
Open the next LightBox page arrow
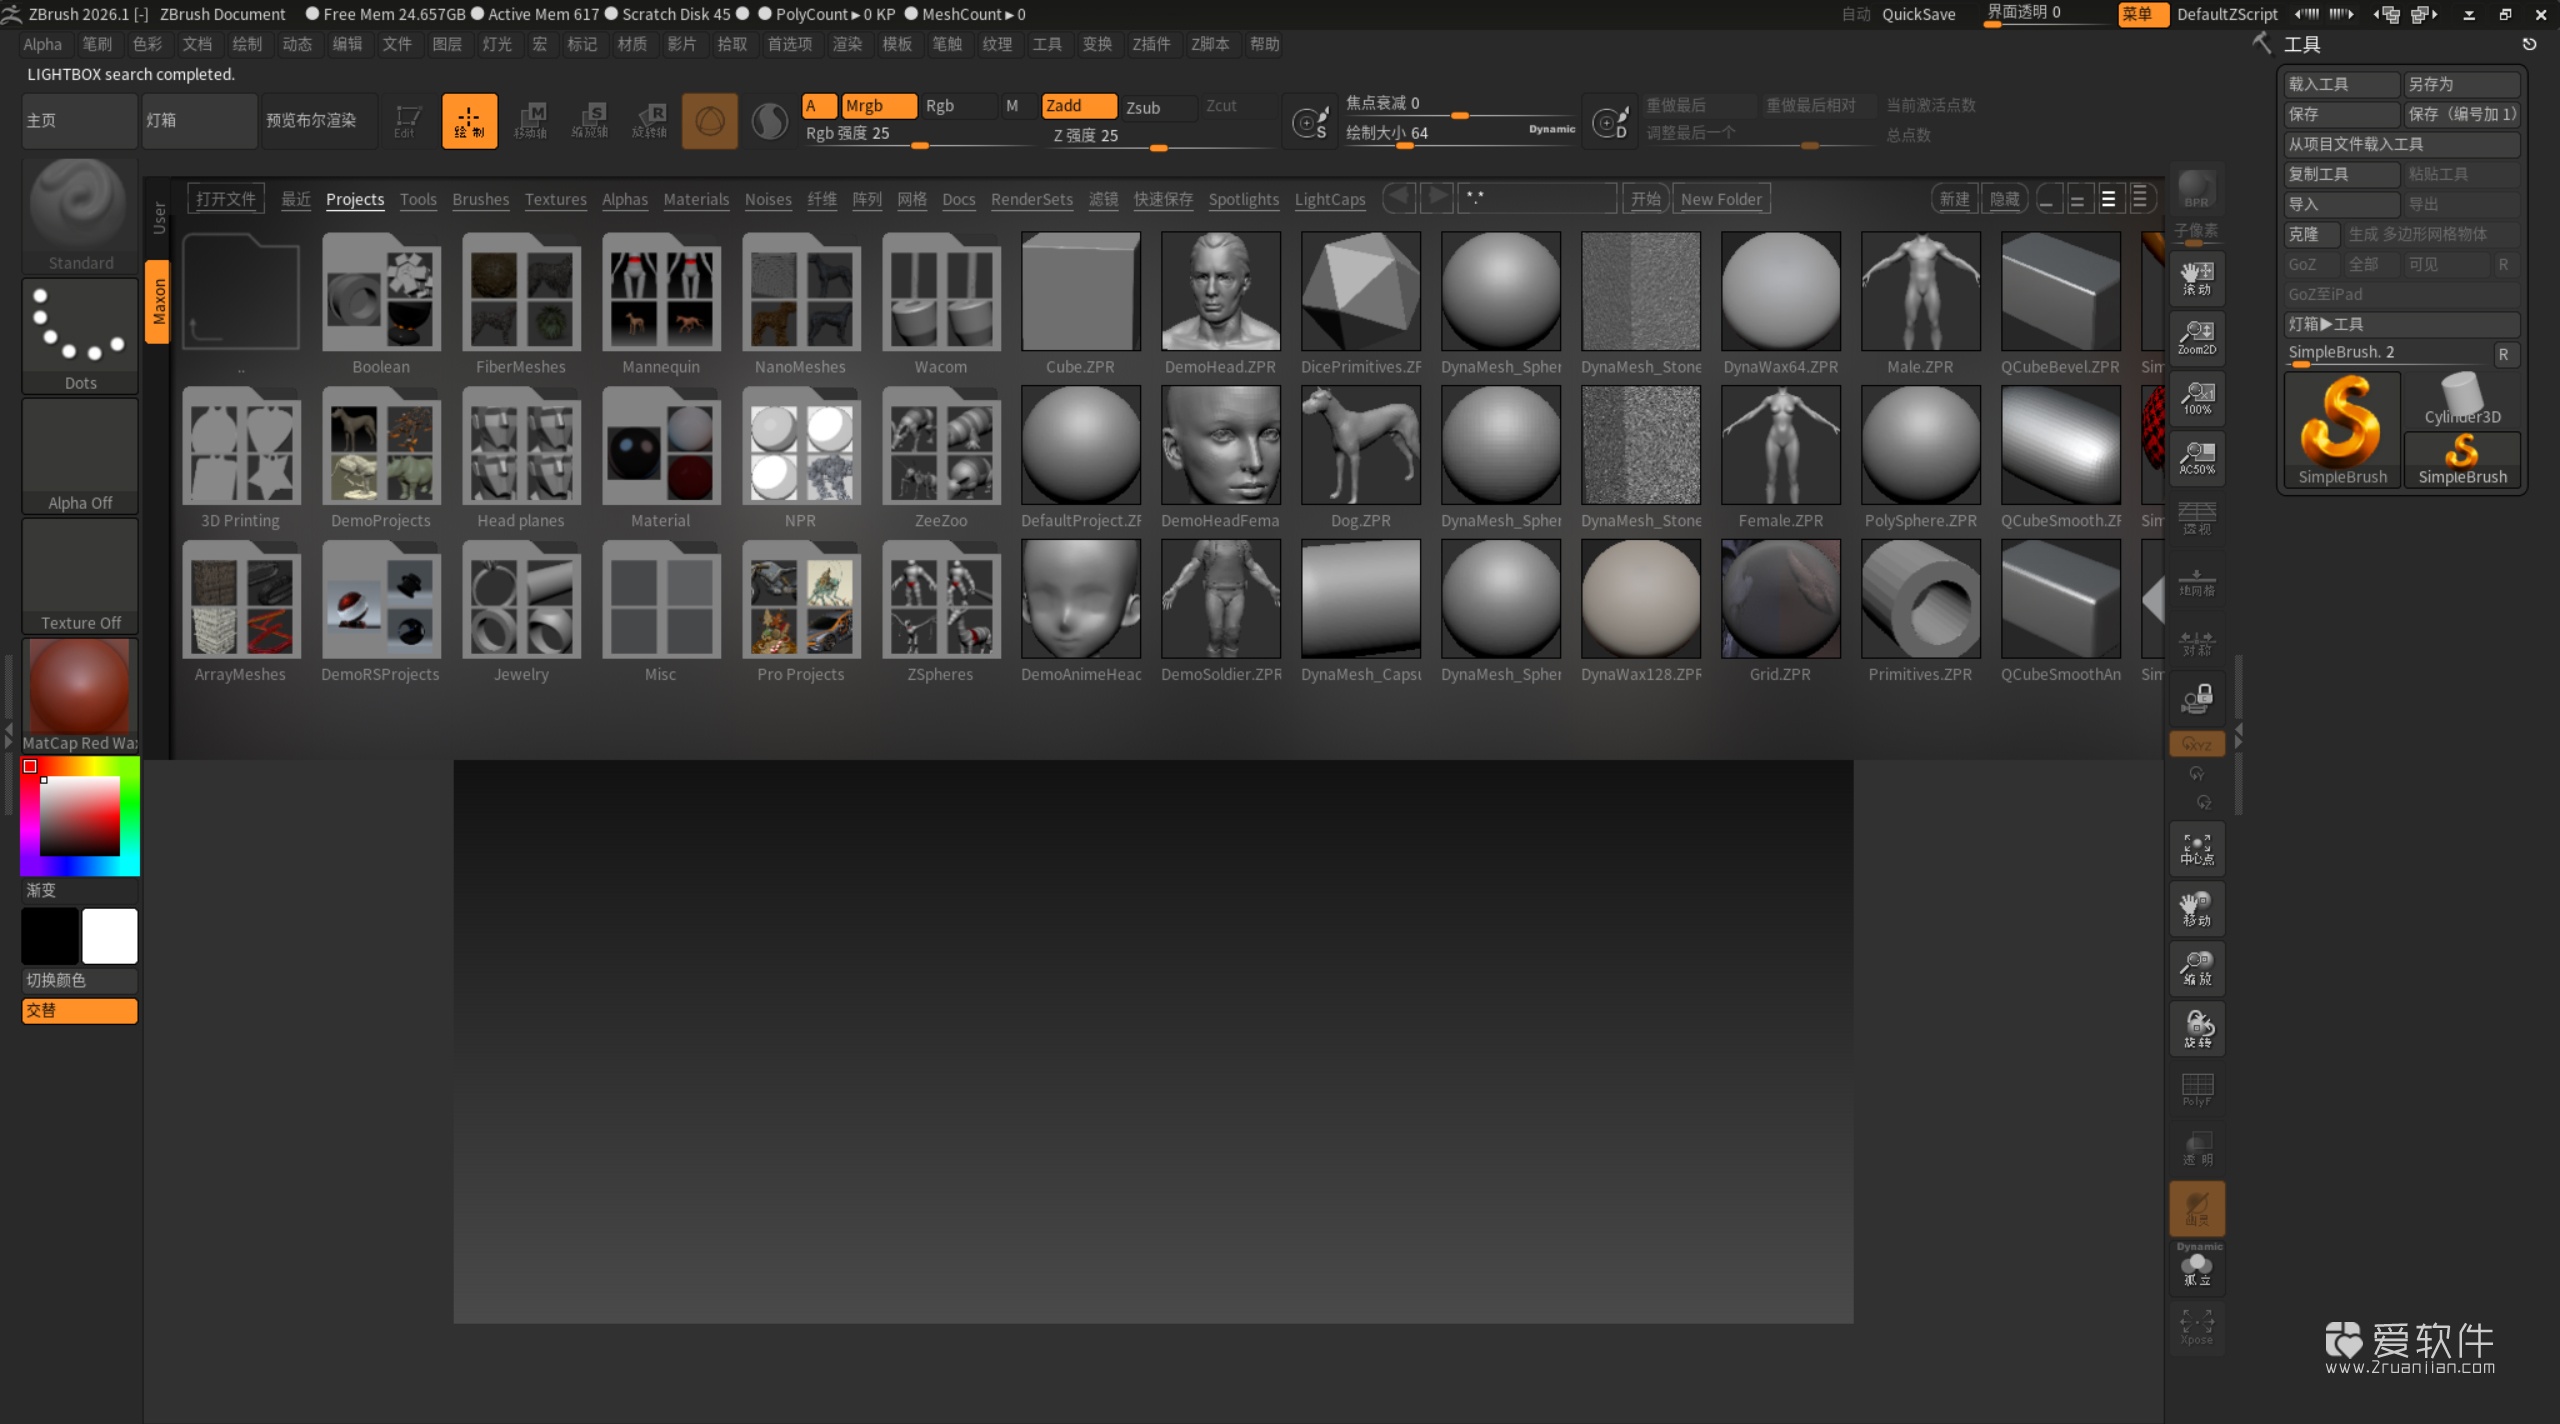[1437, 197]
